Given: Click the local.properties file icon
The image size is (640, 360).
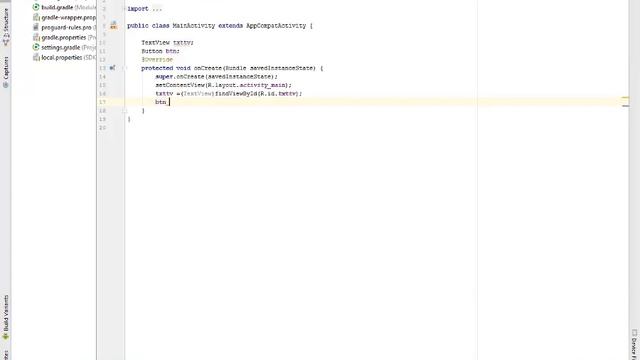Looking at the screenshot, I should 36,57.
